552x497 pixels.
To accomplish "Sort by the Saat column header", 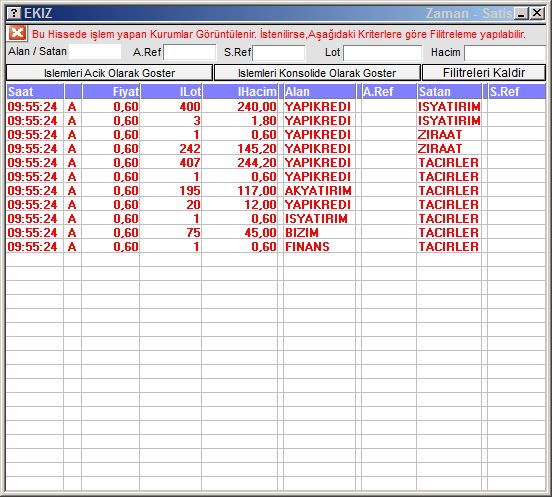I will [35, 92].
